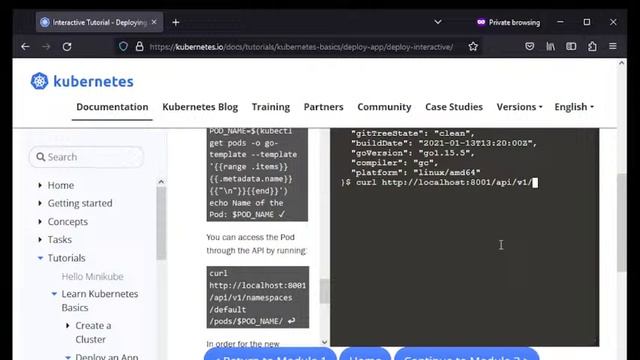Click into the sidebar Search field
Image resolution: width=640 pixels, height=360 pixels.
[x=87, y=157]
